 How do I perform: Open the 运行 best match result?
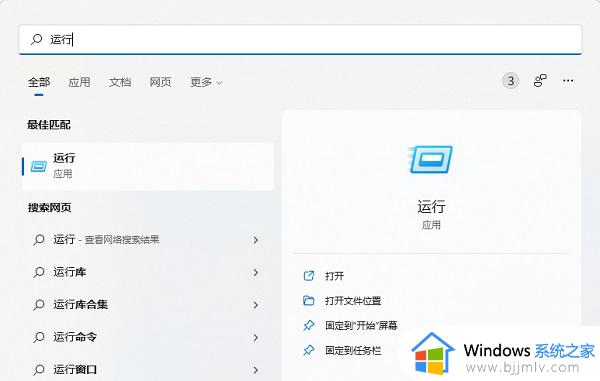click(148, 166)
